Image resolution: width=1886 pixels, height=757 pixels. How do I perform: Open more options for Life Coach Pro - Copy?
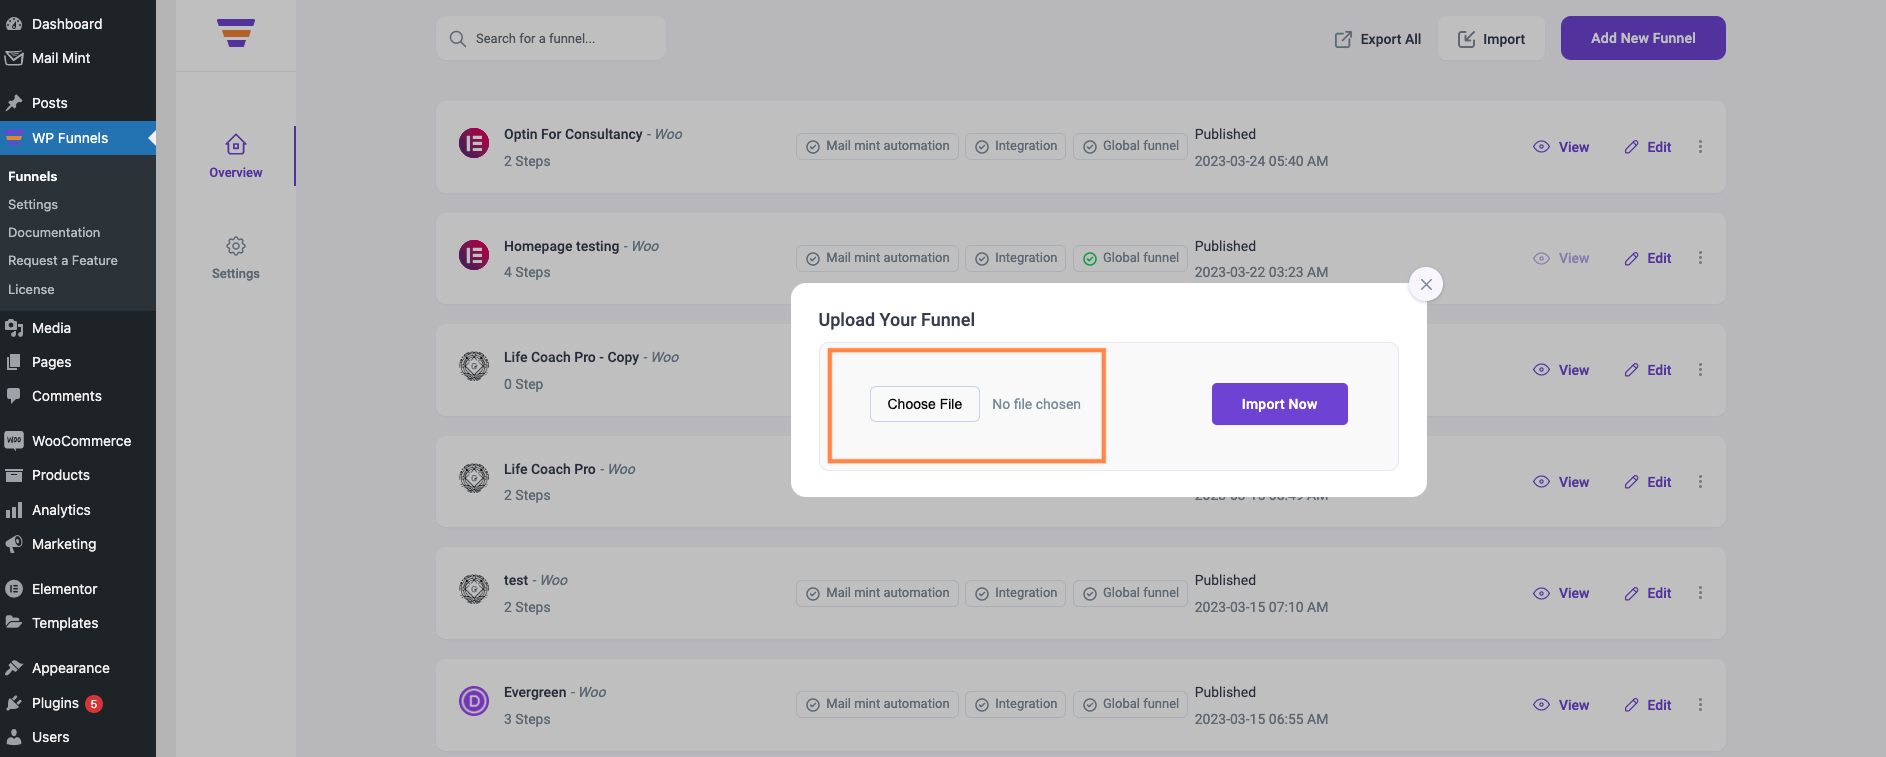pos(1700,370)
